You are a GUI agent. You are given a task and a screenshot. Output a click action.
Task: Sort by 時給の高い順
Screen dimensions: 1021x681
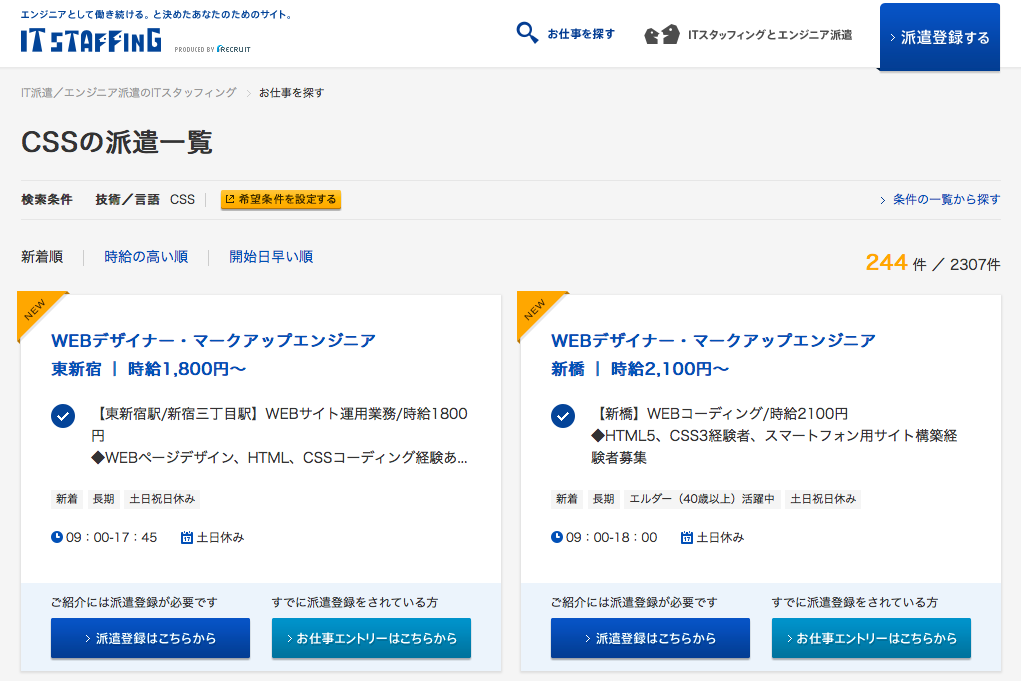pos(146,257)
